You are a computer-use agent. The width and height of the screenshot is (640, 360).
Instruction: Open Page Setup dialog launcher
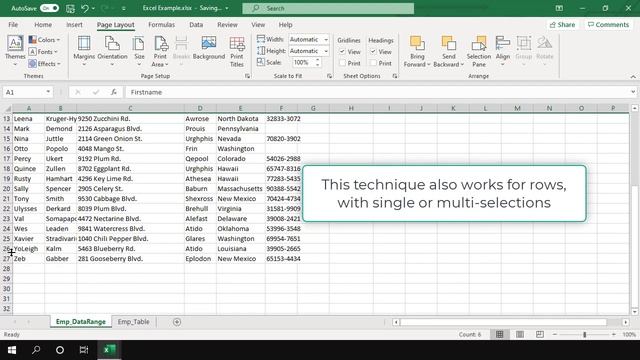[247, 76]
